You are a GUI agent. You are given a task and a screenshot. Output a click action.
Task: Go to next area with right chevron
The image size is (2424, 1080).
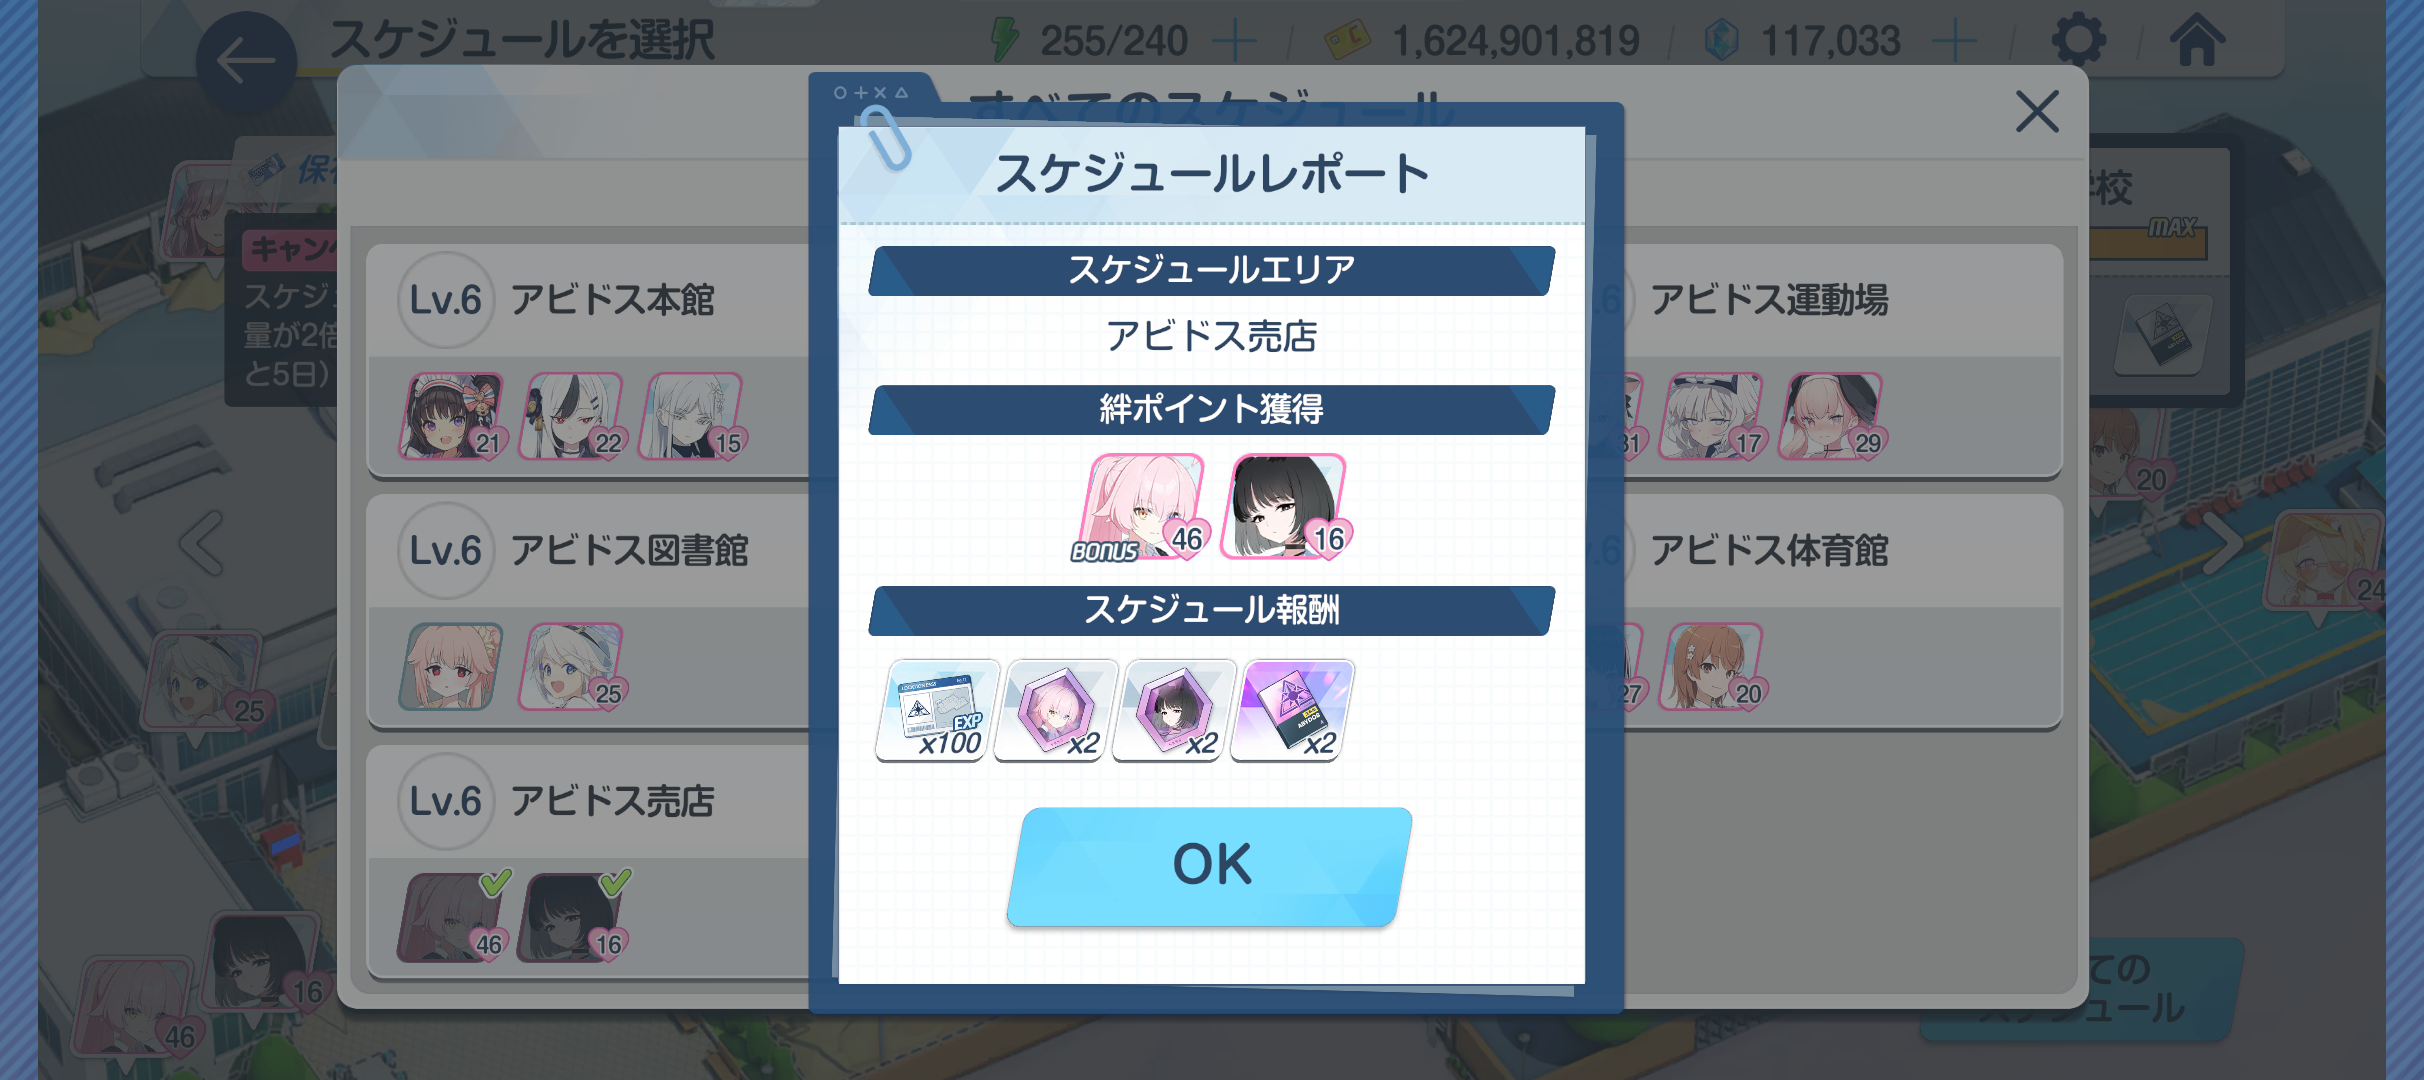[2222, 544]
